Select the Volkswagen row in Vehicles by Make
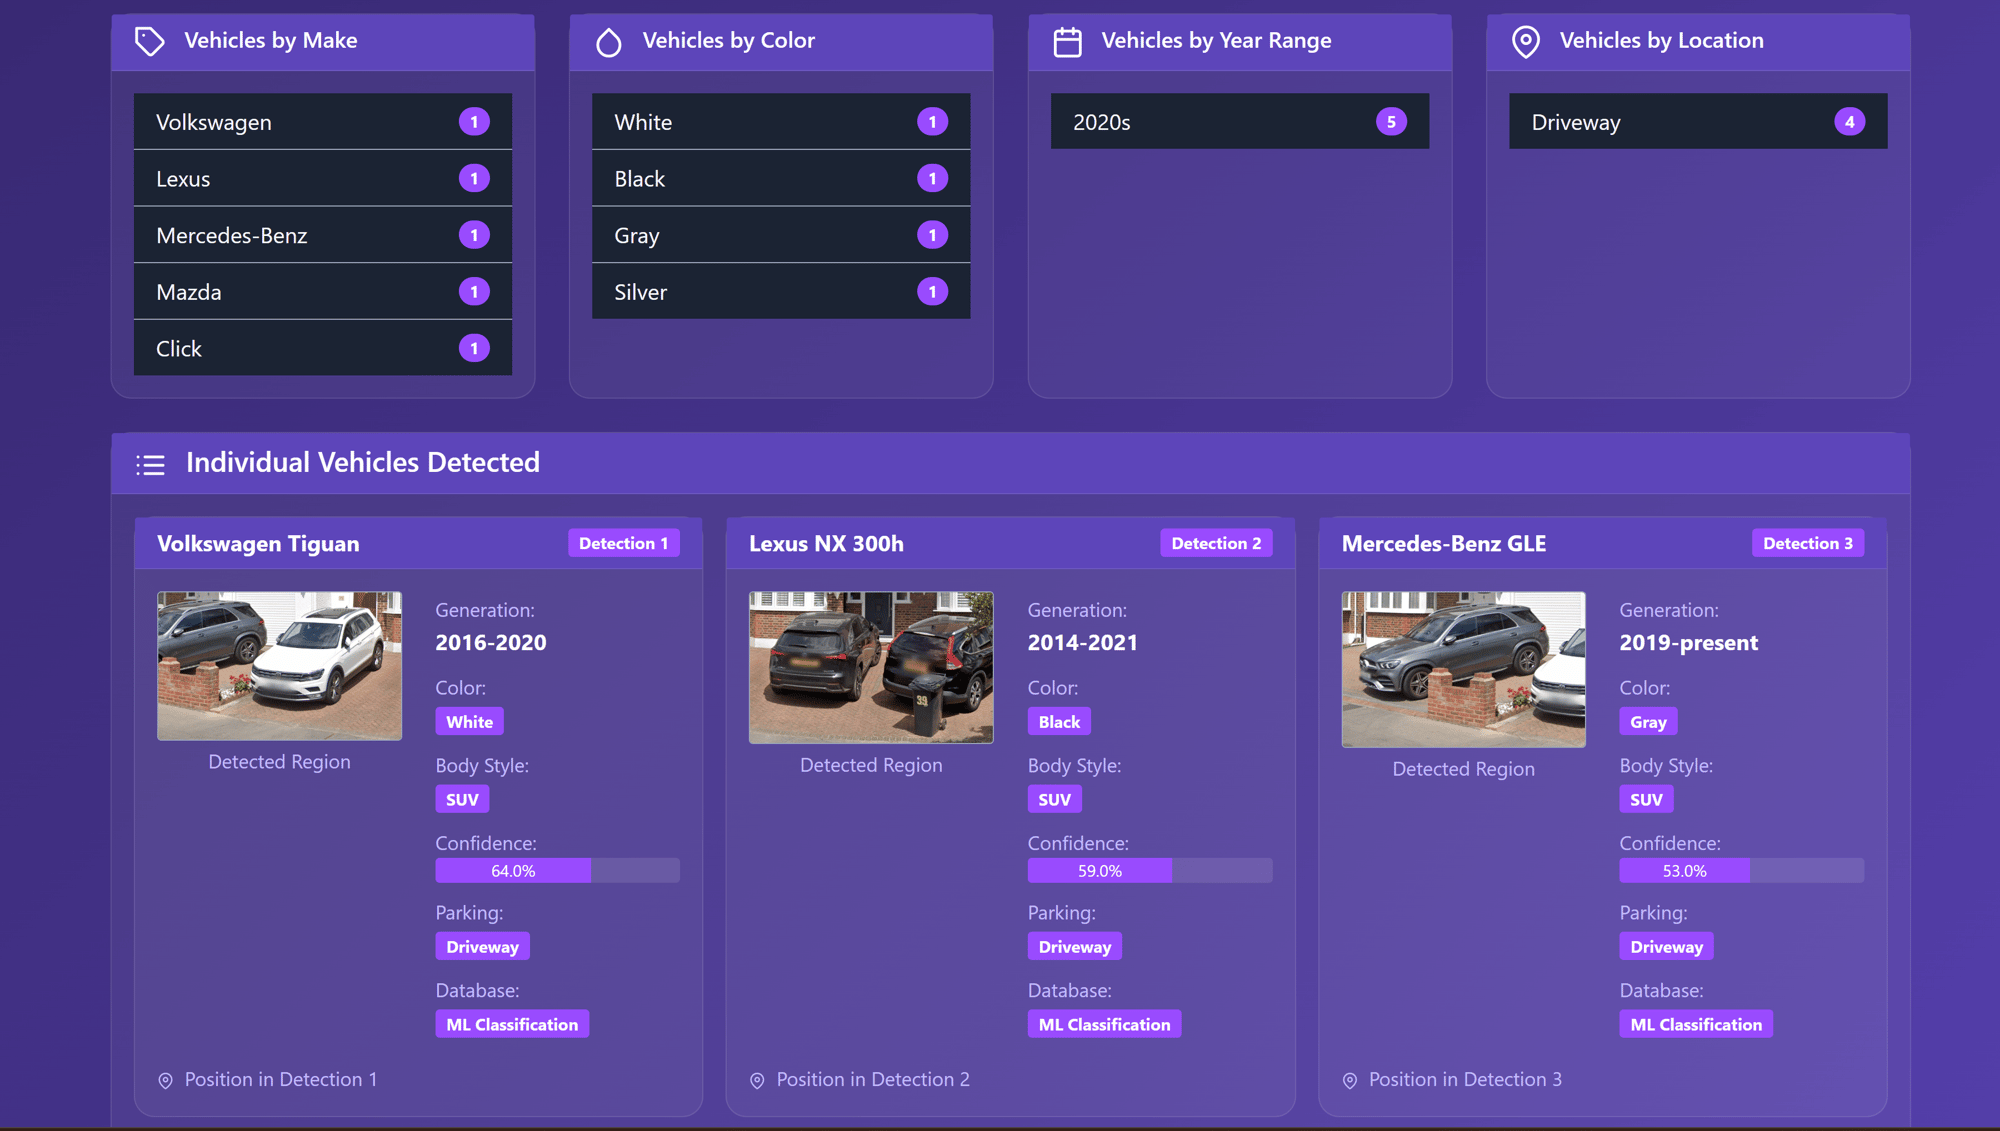This screenshot has height=1131, width=2000. [323, 122]
